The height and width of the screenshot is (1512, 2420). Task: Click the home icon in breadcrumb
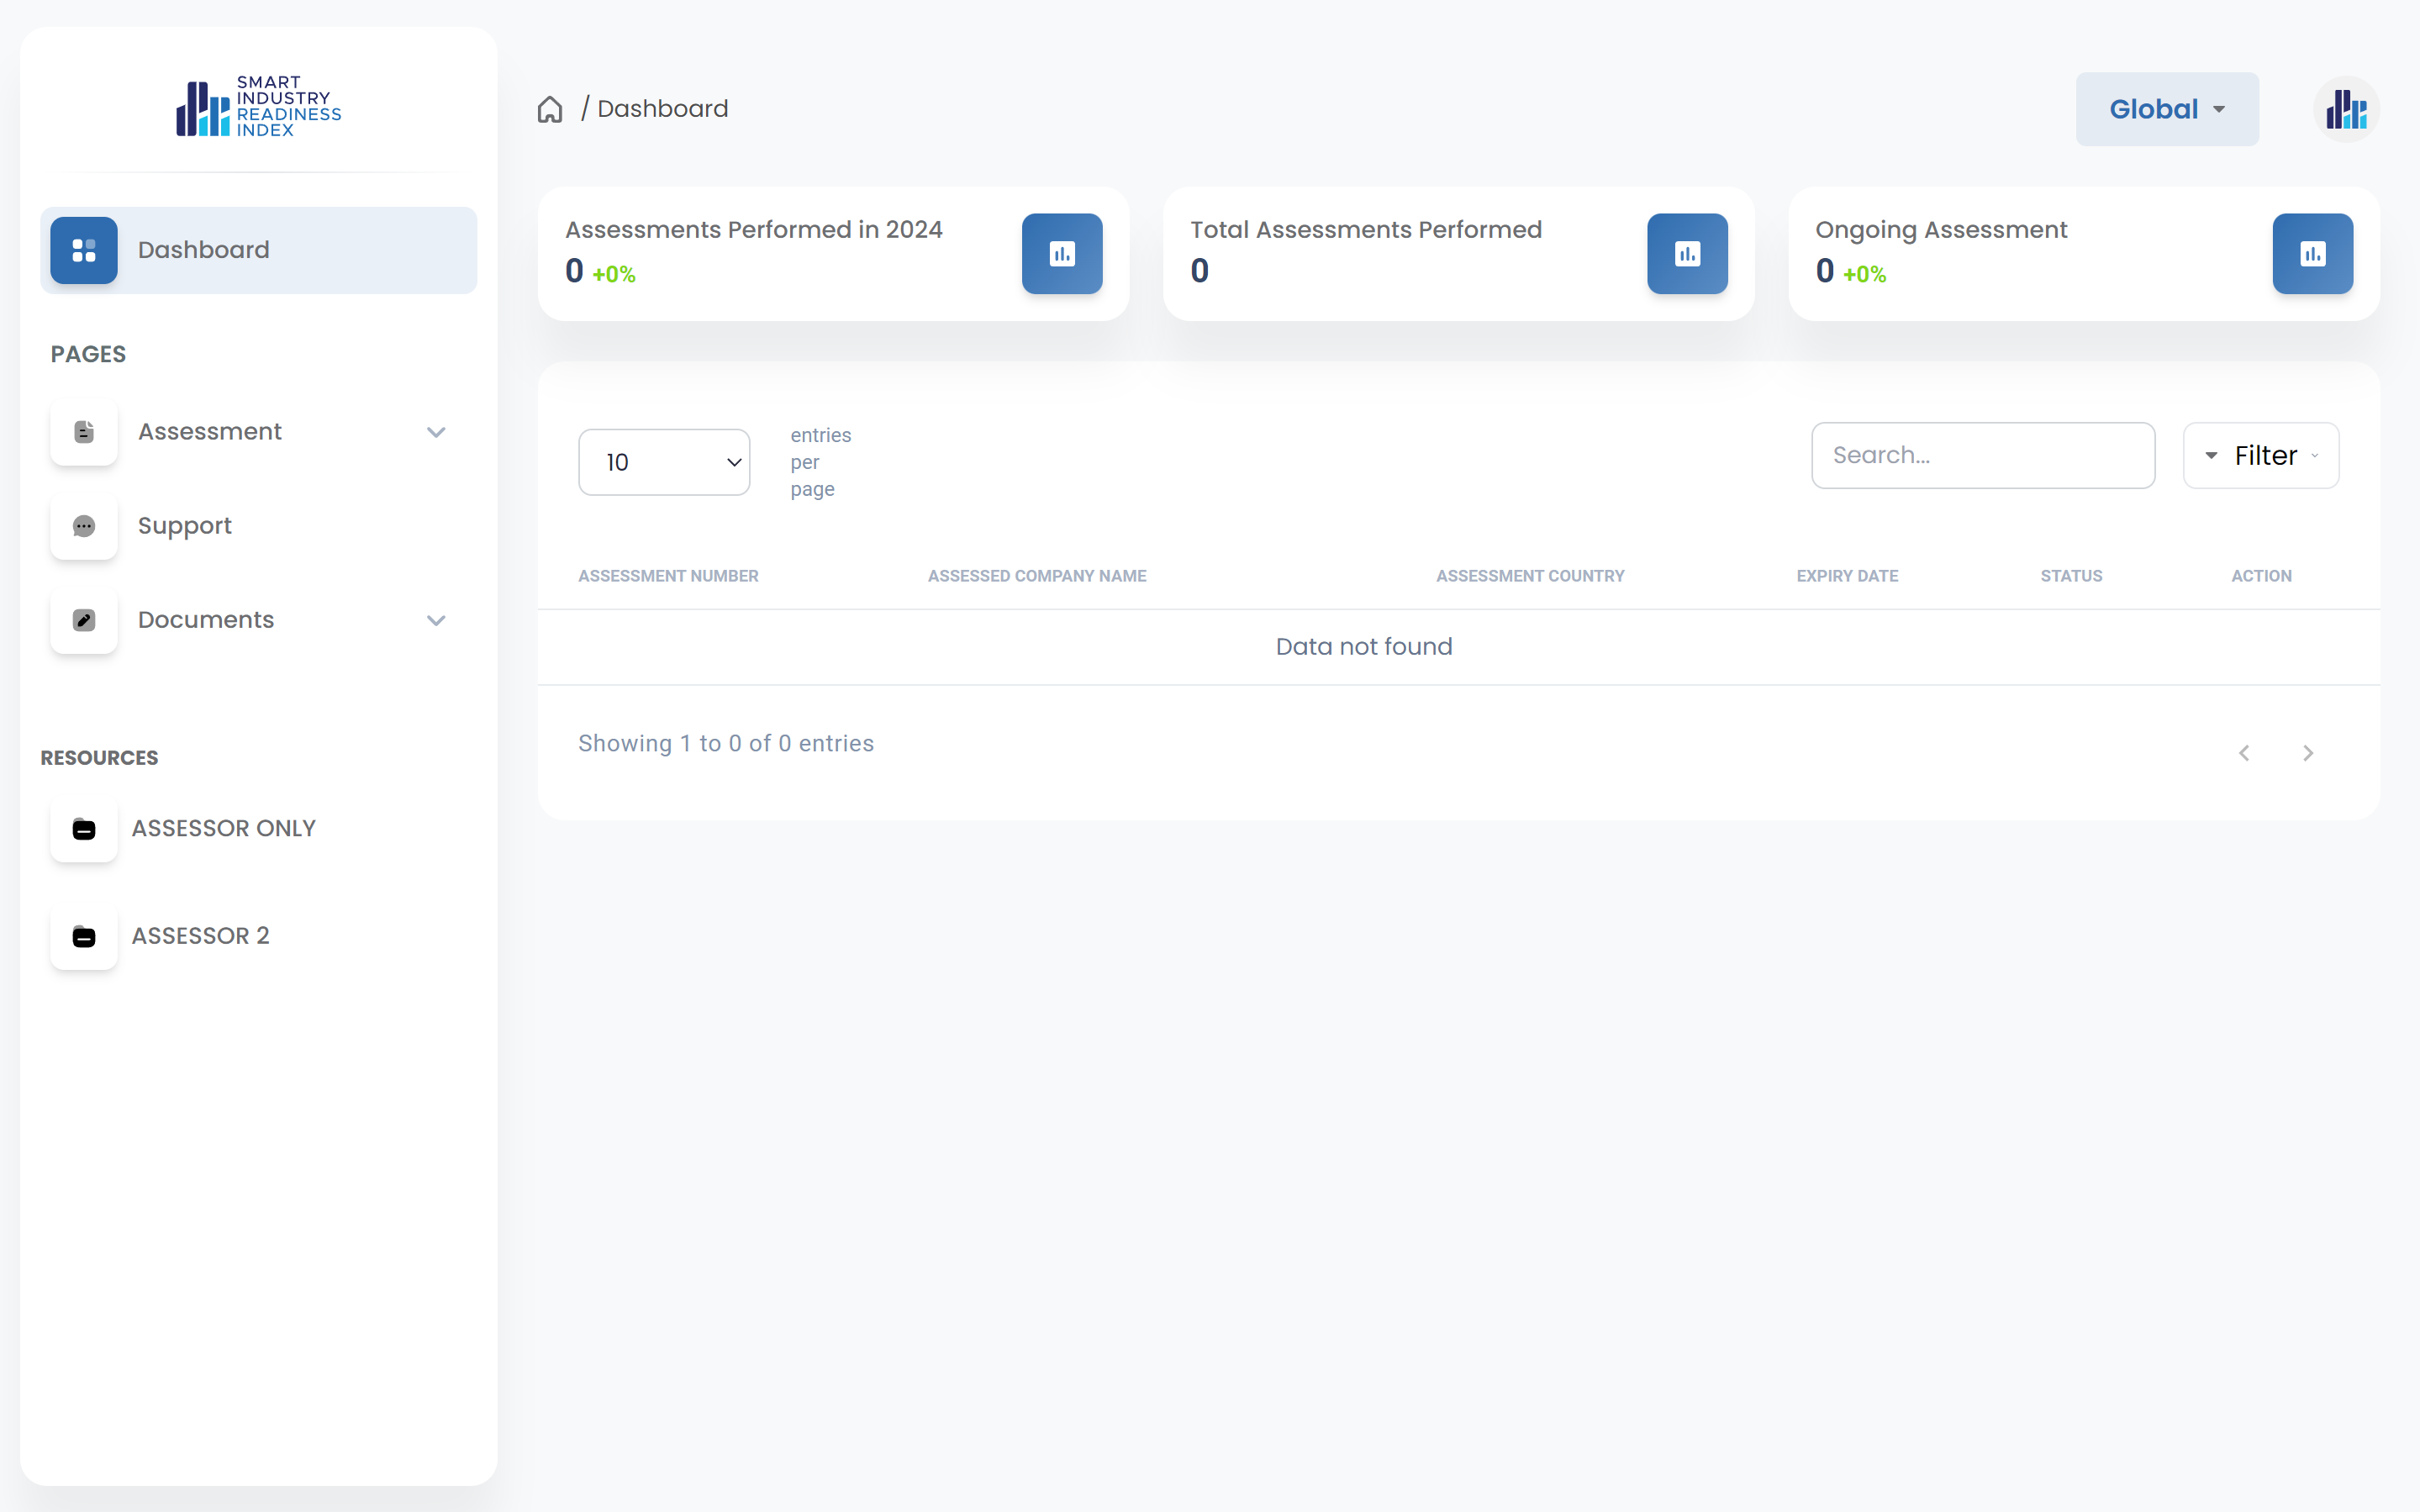[550, 109]
